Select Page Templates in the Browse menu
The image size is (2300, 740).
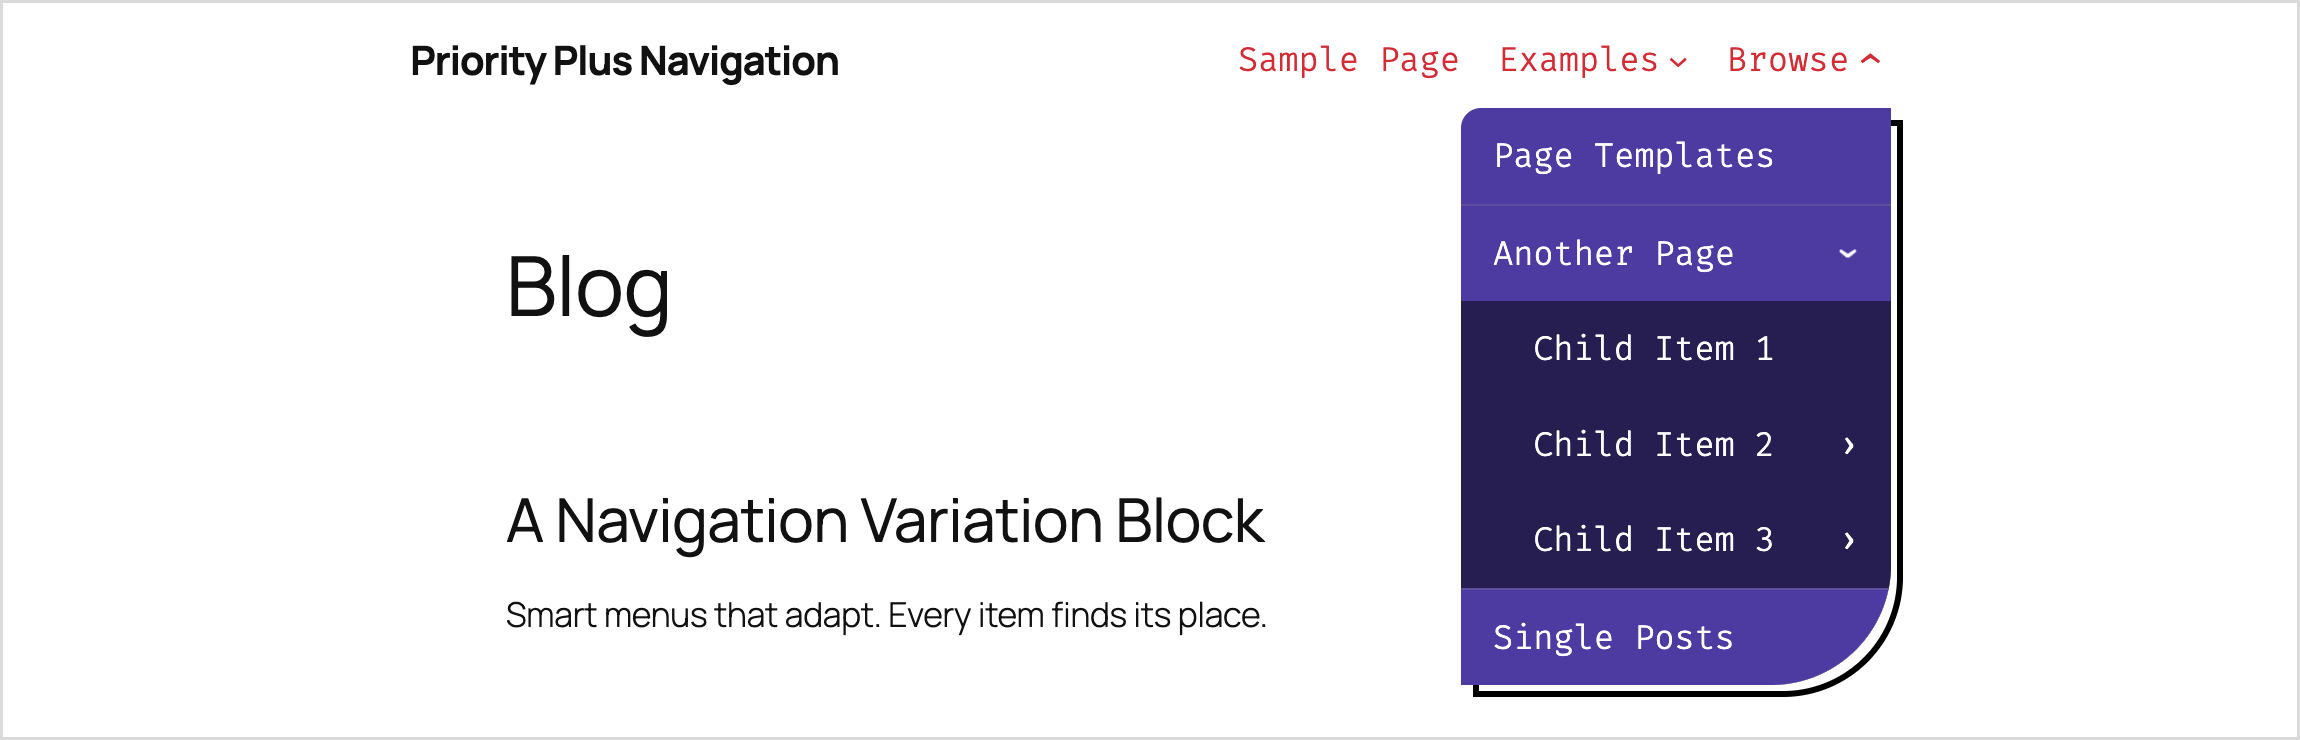(1633, 156)
